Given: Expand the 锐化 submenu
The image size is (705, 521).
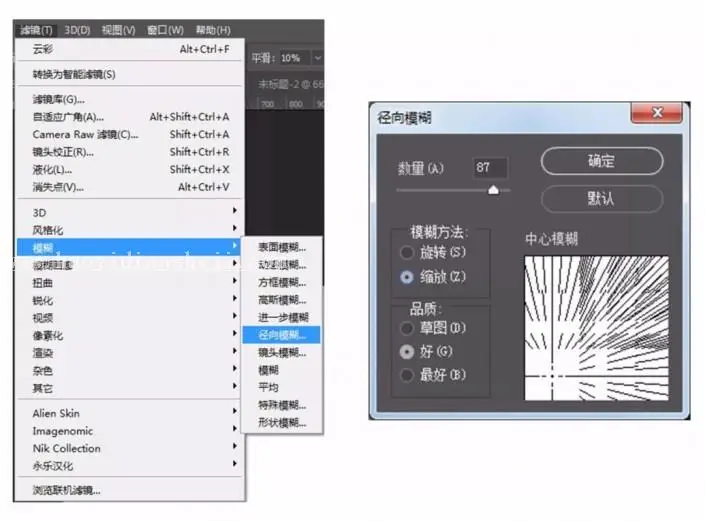Looking at the screenshot, I should pyautogui.click(x=130, y=300).
